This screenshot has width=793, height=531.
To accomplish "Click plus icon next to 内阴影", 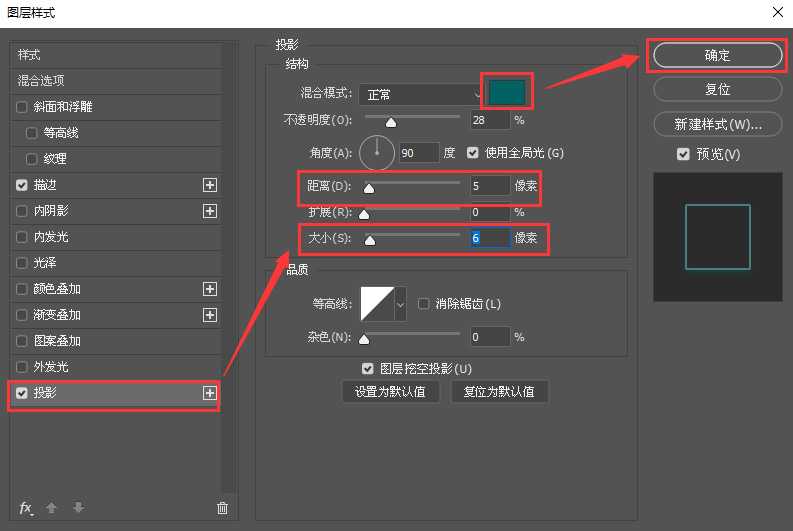I will [210, 211].
